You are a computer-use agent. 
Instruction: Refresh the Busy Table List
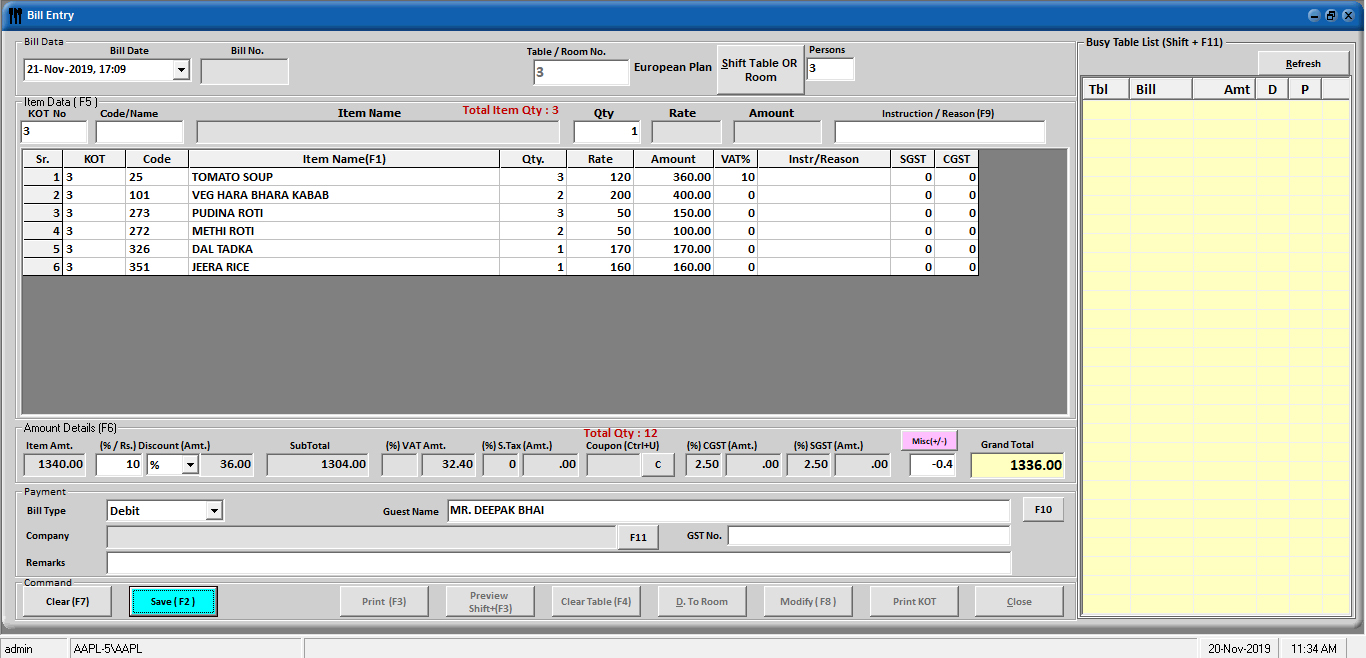coord(1302,64)
